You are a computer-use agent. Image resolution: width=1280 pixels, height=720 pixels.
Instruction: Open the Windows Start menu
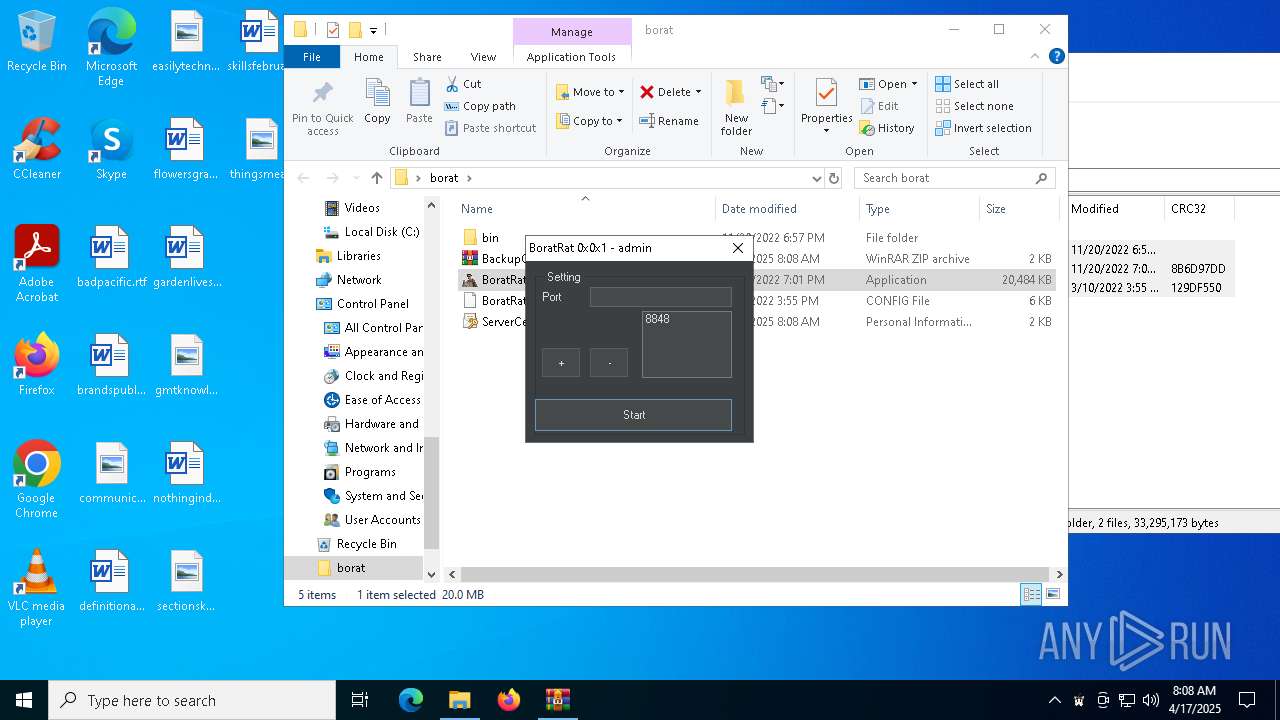coord(24,700)
